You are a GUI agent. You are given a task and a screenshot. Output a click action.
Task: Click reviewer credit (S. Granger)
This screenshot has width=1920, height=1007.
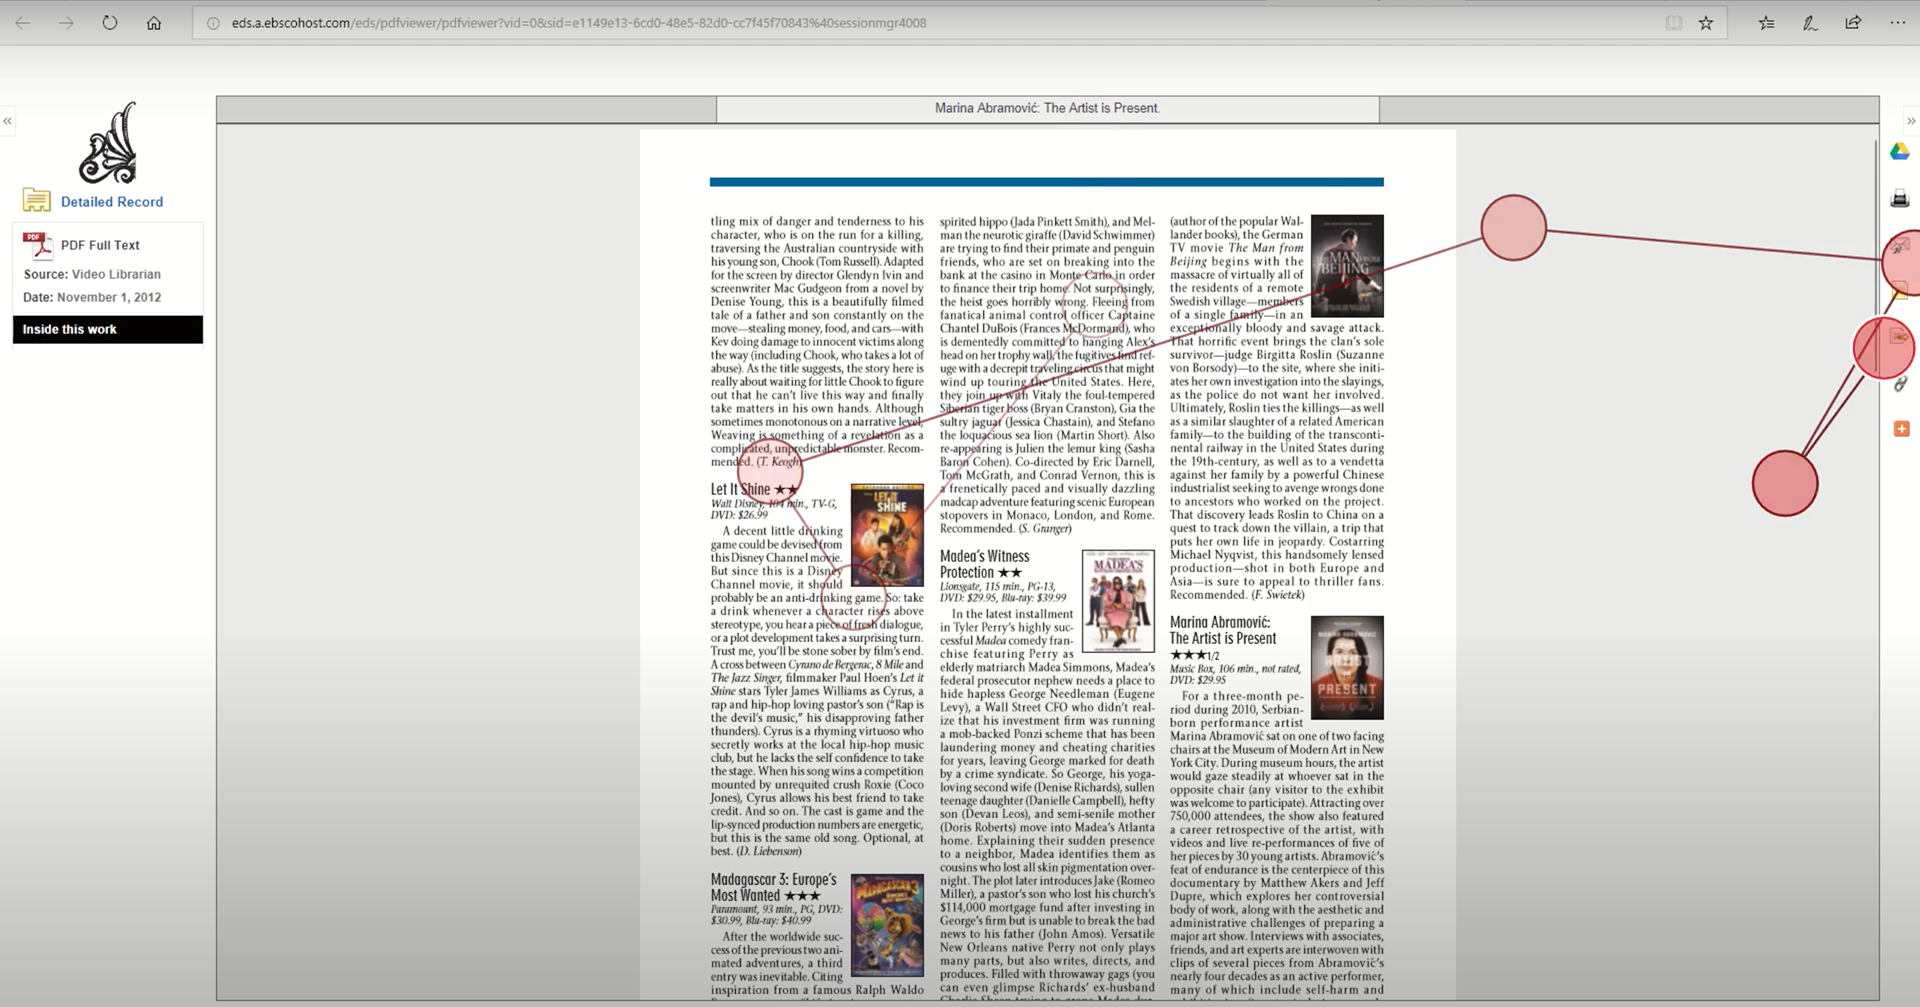pyautogui.click(x=1045, y=529)
